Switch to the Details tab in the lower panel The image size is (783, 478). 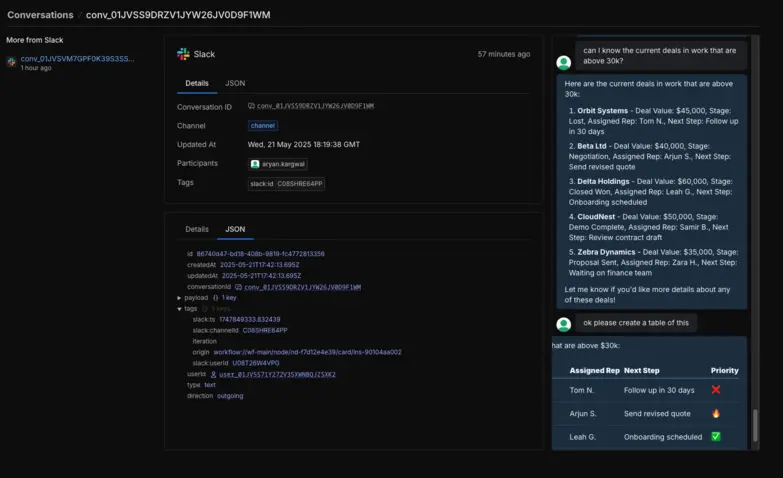pyautogui.click(x=197, y=229)
